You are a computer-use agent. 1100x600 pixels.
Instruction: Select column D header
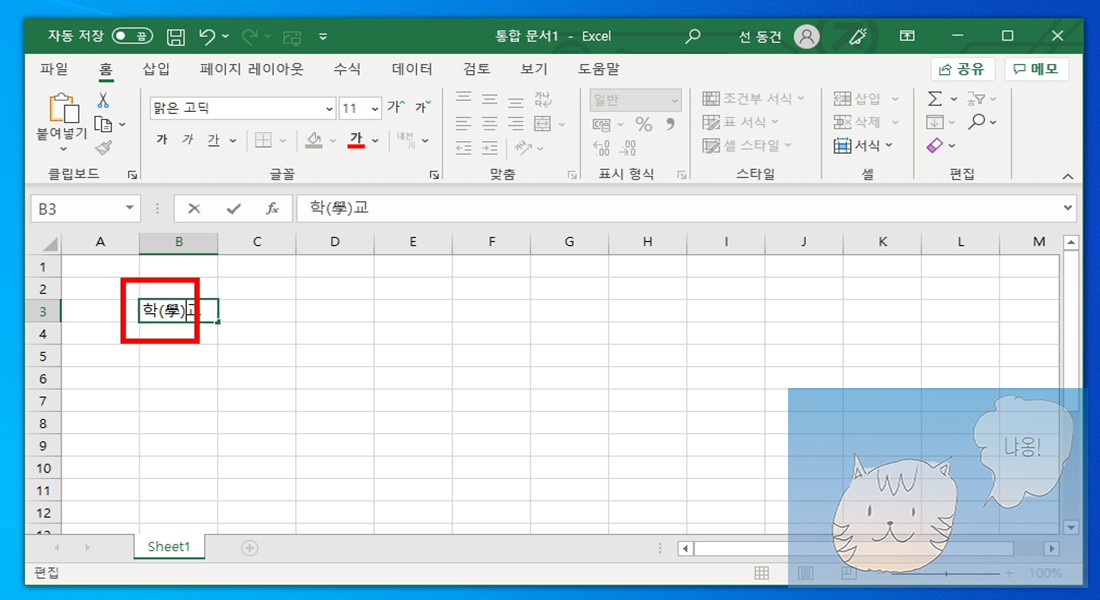click(335, 242)
